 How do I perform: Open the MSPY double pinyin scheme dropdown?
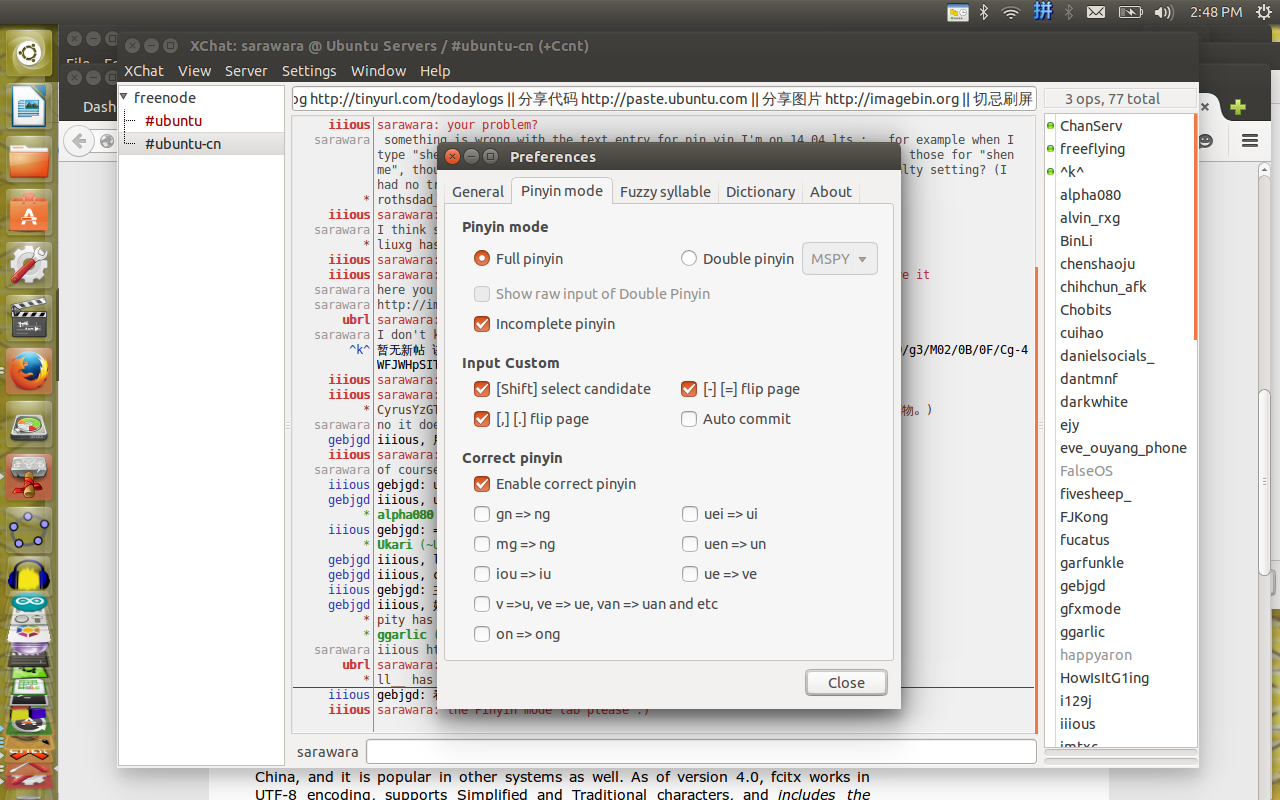click(x=840, y=258)
